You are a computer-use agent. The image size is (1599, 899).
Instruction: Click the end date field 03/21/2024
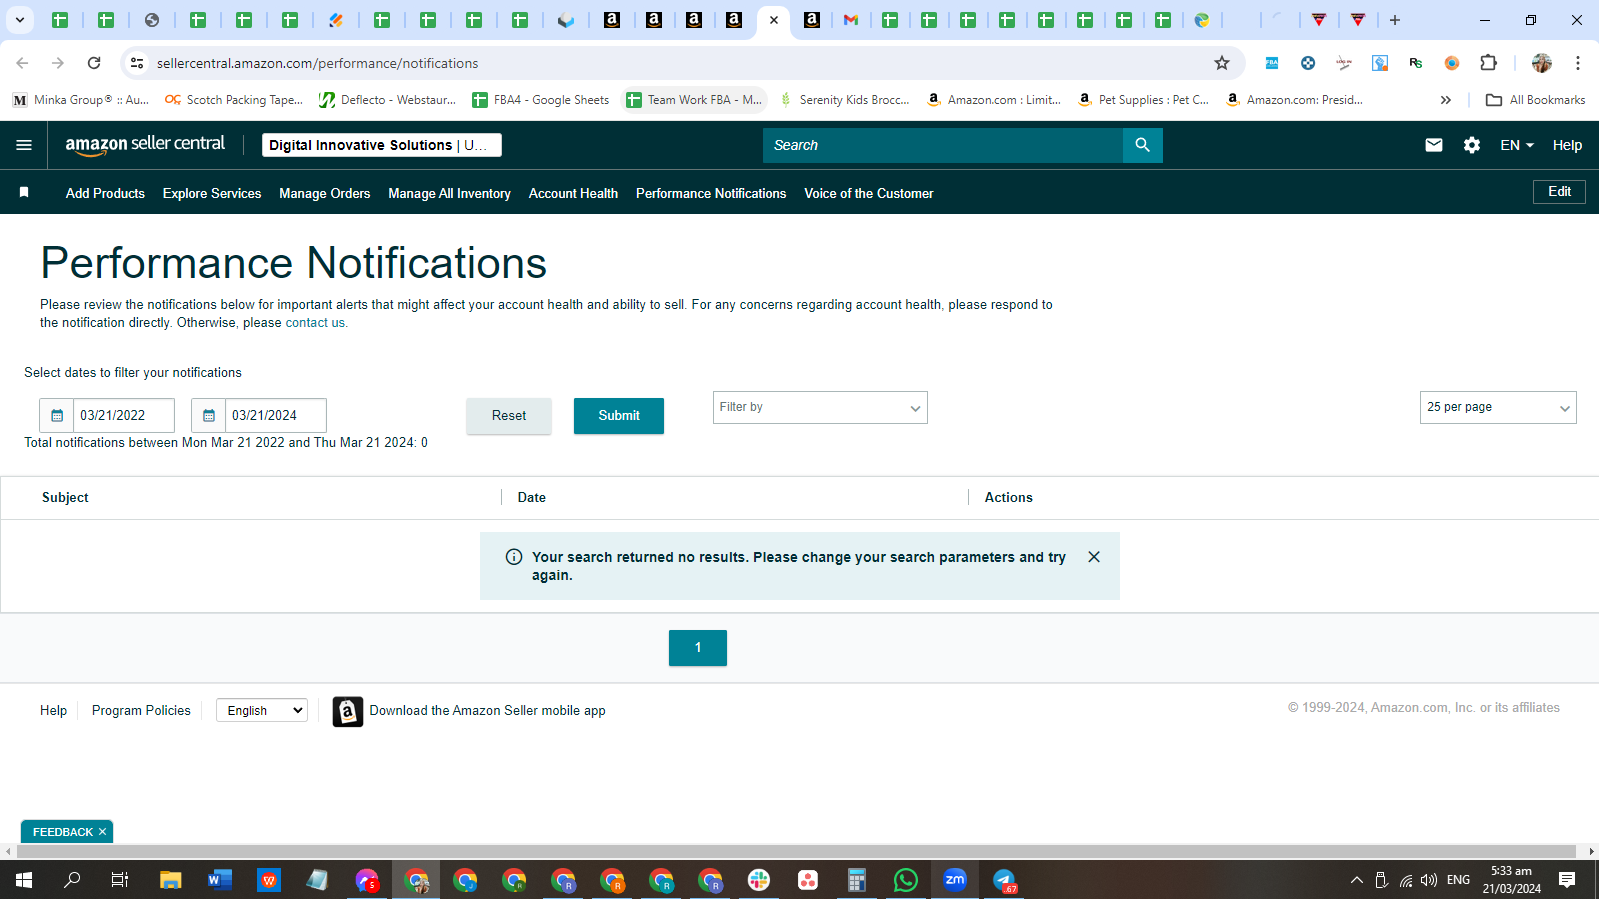click(x=276, y=415)
